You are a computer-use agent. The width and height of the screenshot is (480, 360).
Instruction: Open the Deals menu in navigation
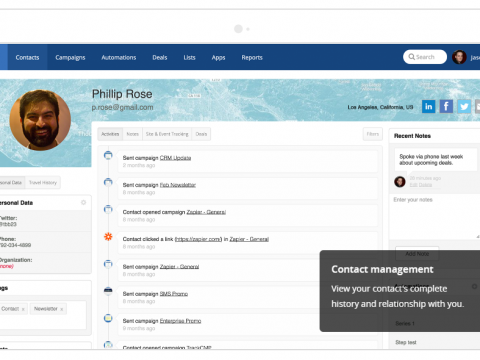pos(160,57)
